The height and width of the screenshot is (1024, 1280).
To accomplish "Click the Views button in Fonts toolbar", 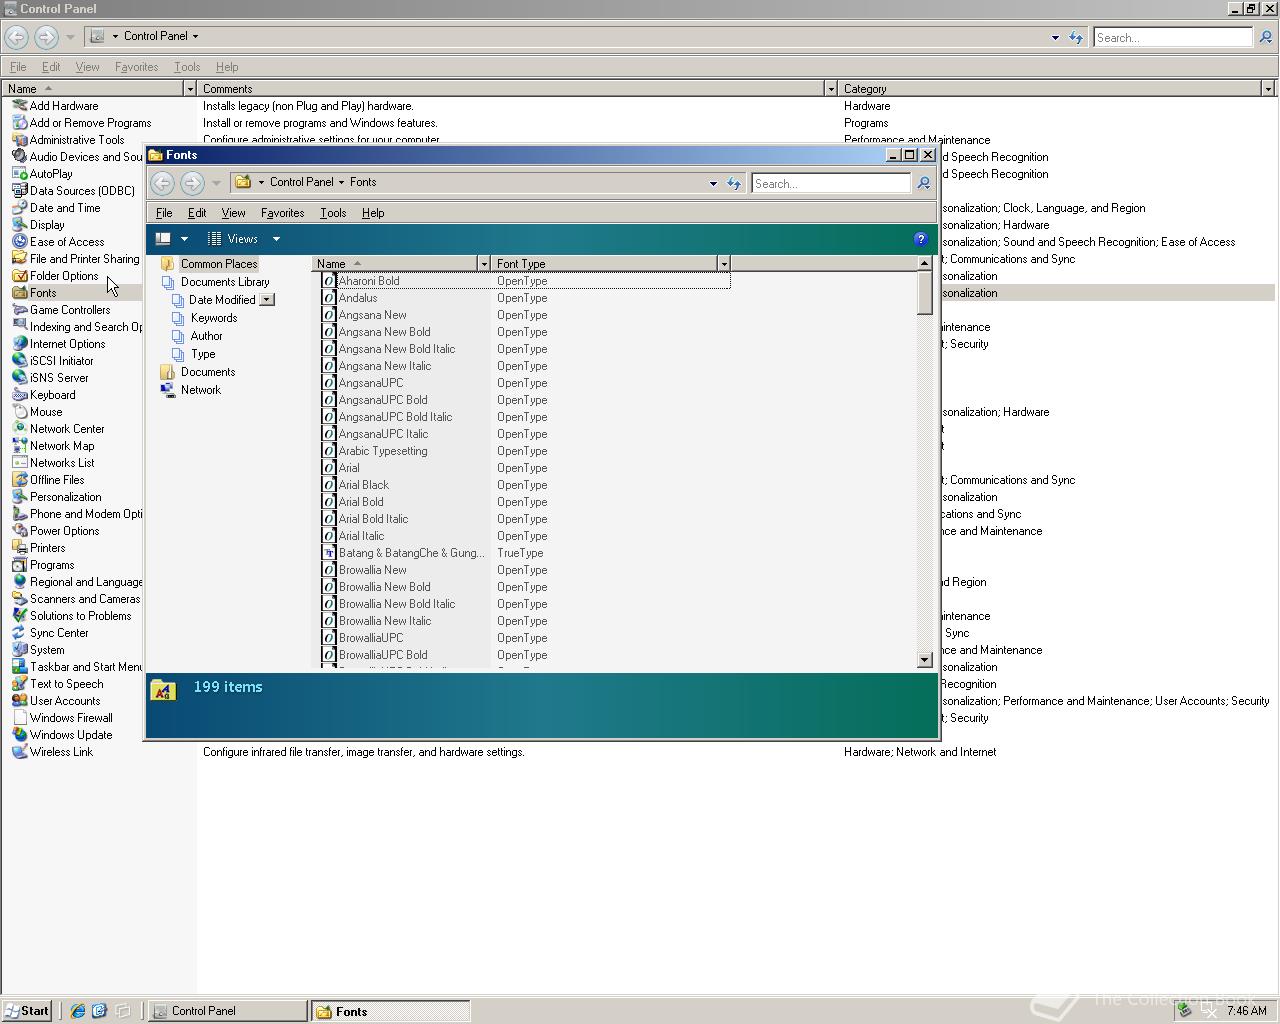I will tap(233, 239).
